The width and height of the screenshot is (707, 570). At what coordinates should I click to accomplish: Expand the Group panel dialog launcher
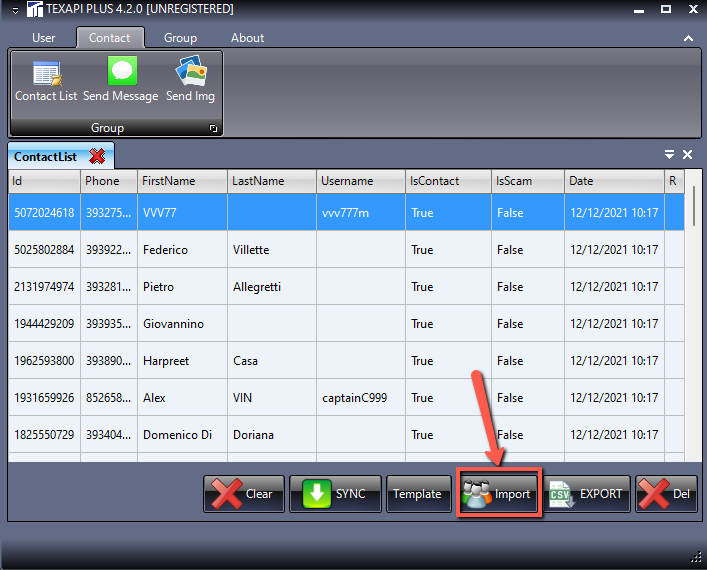coord(212,129)
